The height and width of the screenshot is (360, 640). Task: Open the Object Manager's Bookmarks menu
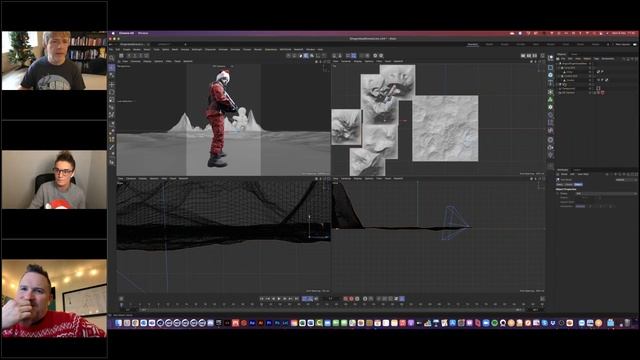click(608, 59)
